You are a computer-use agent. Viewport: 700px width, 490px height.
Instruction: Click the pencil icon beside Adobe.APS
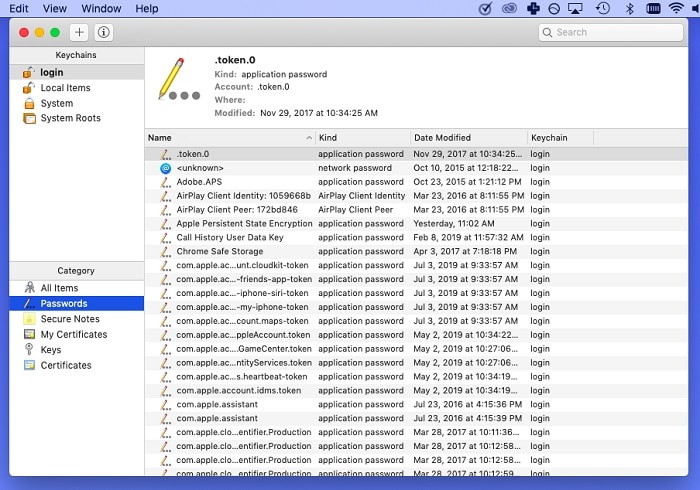click(x=166, y=182)
